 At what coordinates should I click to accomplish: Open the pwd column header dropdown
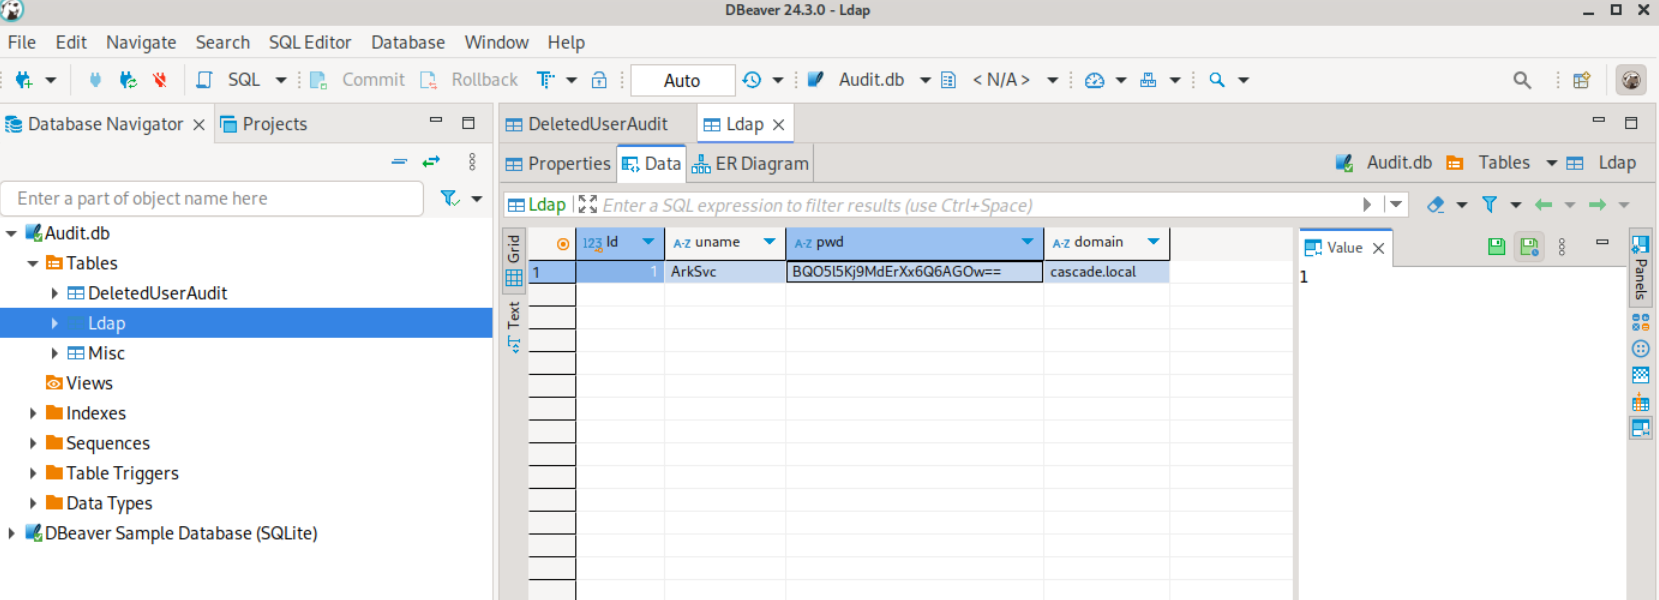tap(1027, 242)
